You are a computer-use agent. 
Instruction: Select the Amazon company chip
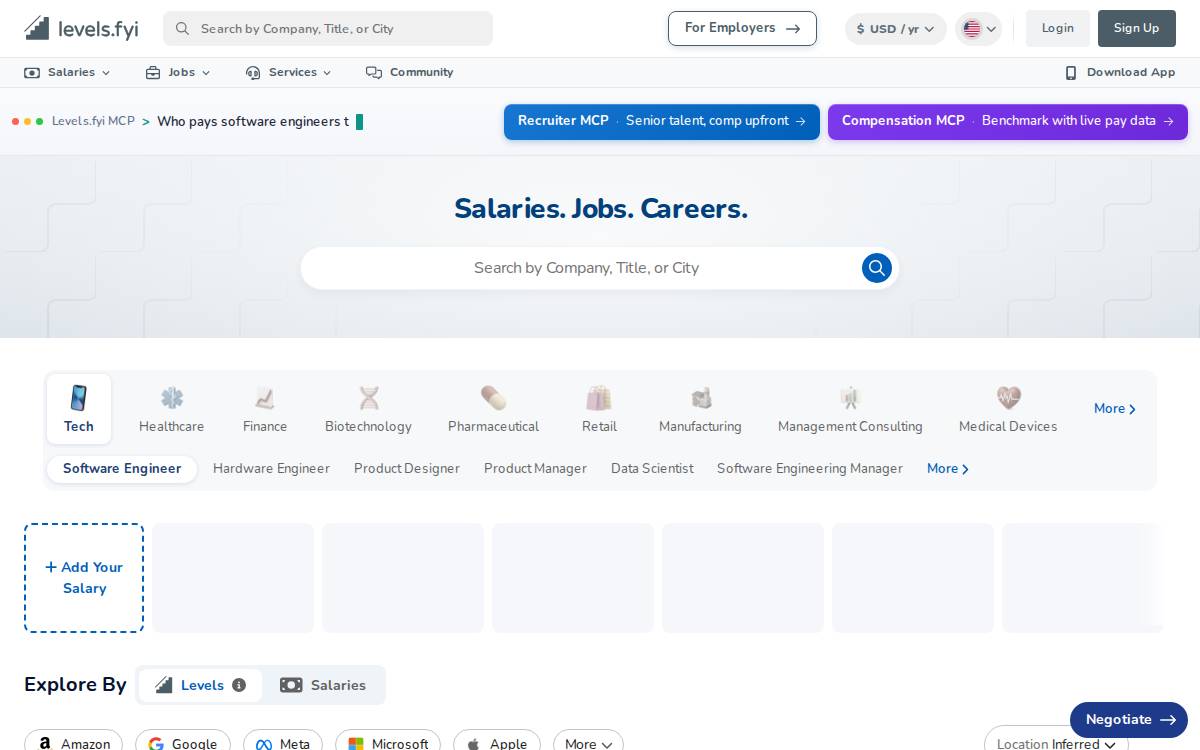74,741
